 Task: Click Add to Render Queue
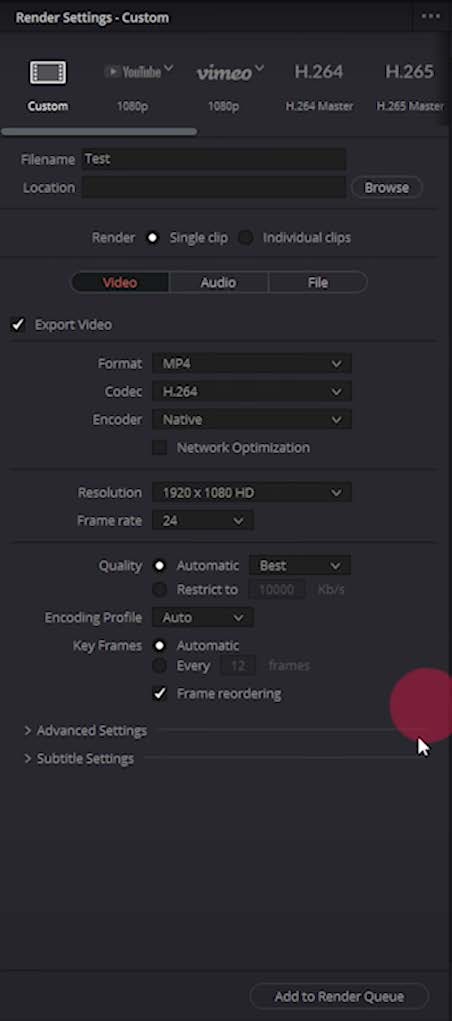pos(339,996)
